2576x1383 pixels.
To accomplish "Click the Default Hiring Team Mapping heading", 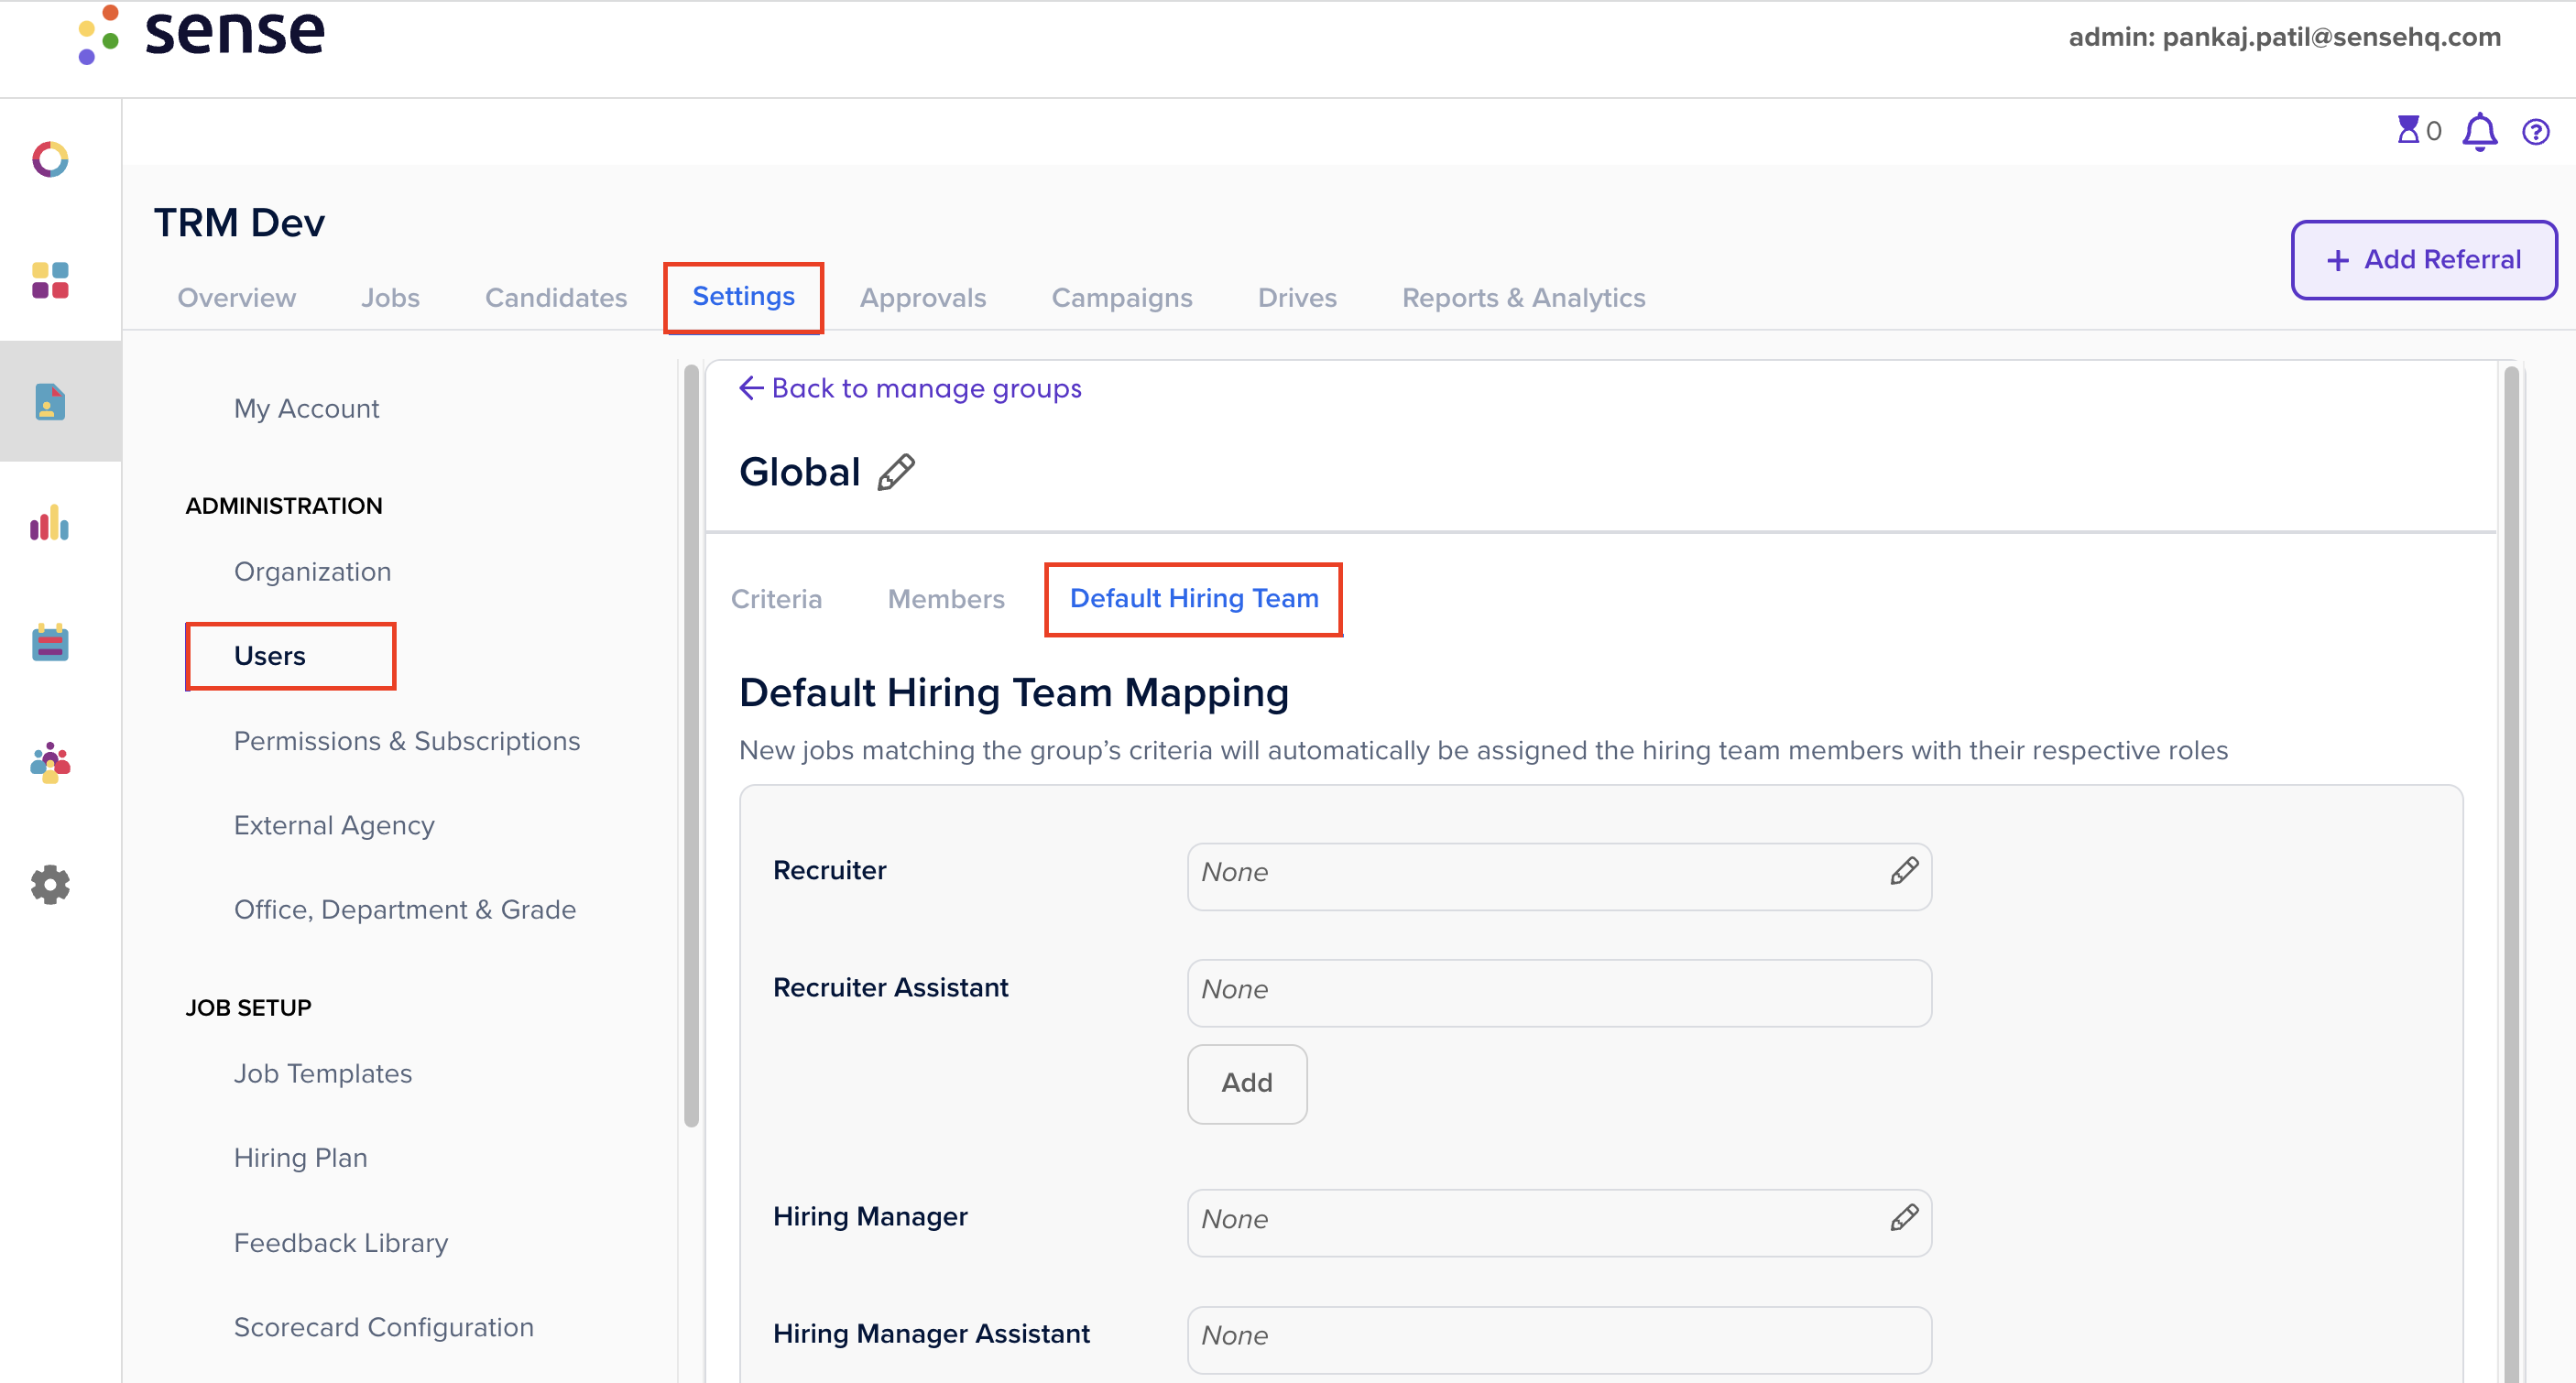I will (1013, 693).
